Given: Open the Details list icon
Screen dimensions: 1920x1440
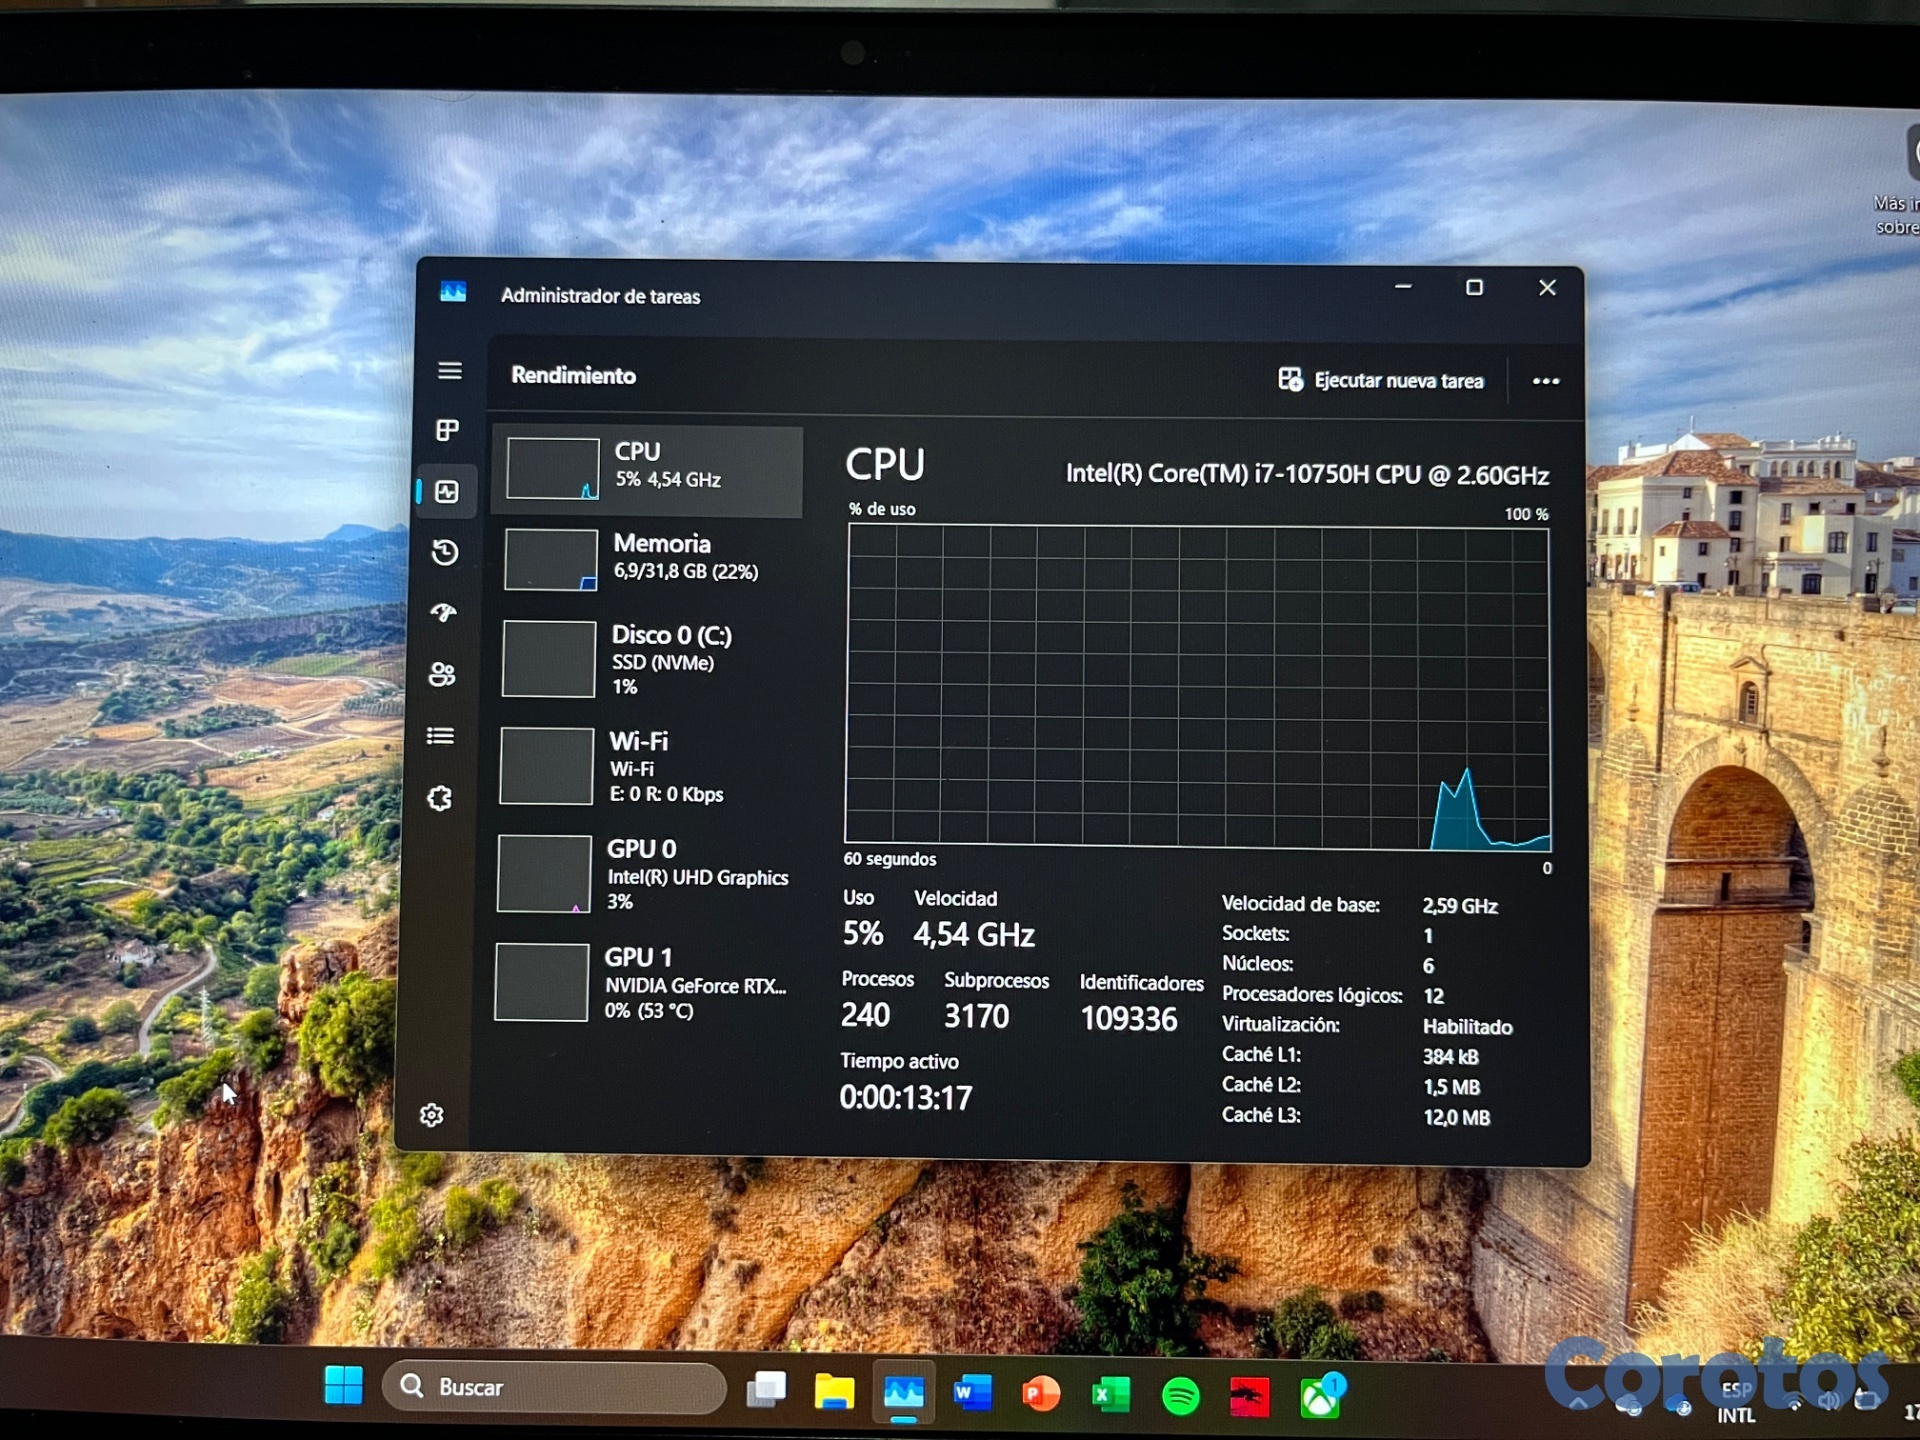Looking at the screenshot, I should click(x=441, y=736).
